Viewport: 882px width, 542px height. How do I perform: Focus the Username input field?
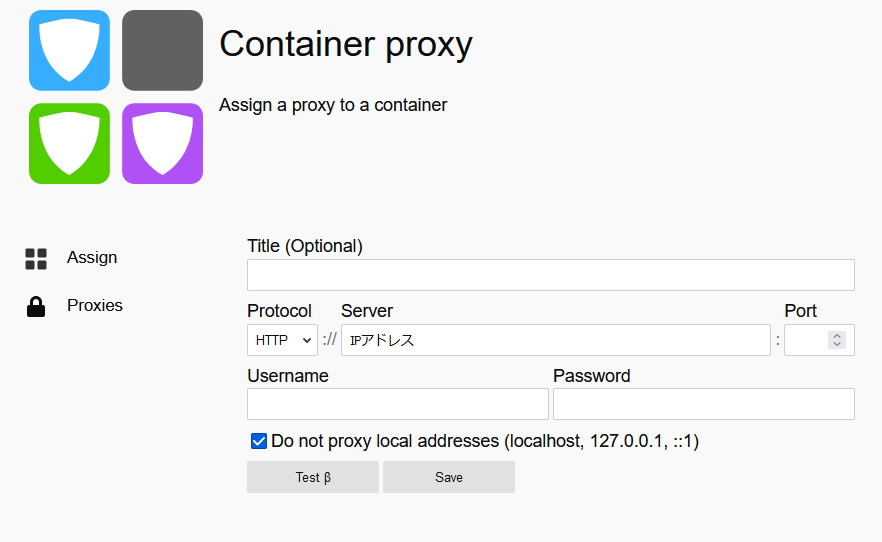pos(398,404)
